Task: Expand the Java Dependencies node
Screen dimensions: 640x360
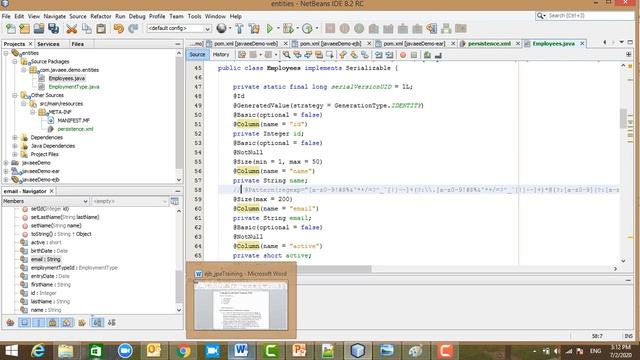Action: click(x=15, y=146)
